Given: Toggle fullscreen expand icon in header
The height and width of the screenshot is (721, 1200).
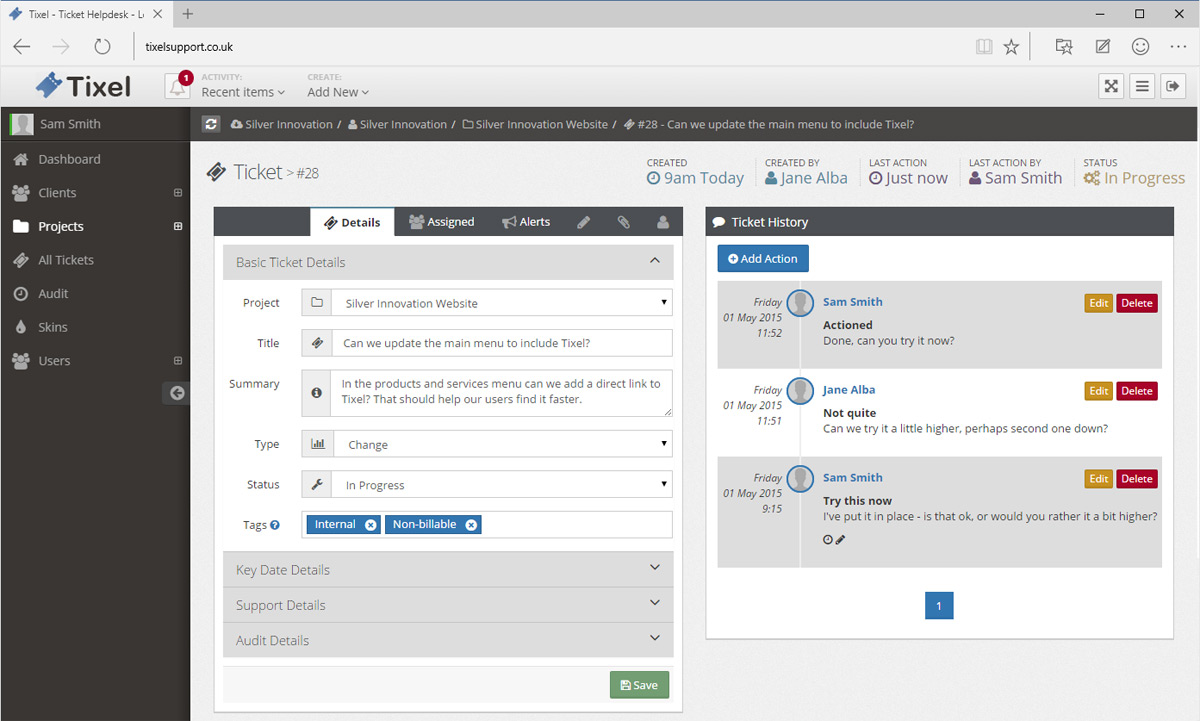Looking at the screenshot, I should click(1111, 86).
